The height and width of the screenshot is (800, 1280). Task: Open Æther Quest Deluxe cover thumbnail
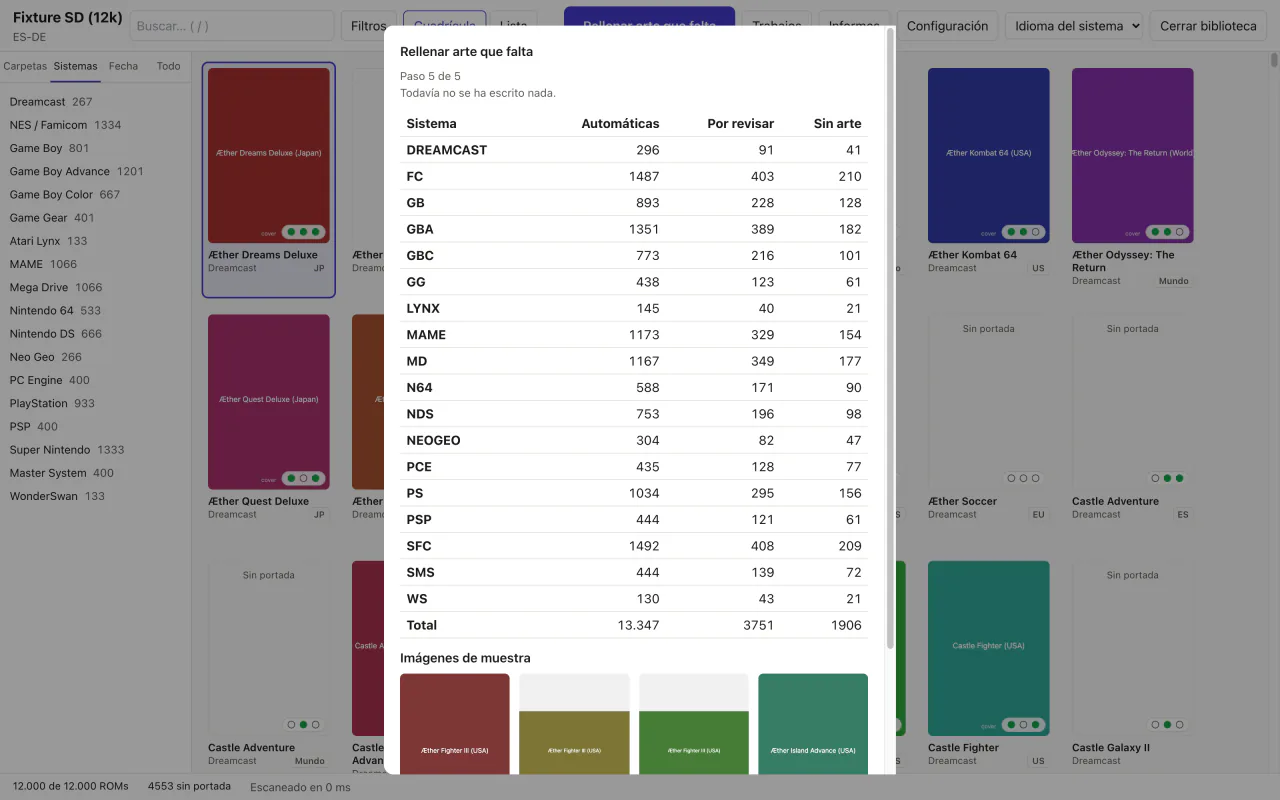coord(269,402)
